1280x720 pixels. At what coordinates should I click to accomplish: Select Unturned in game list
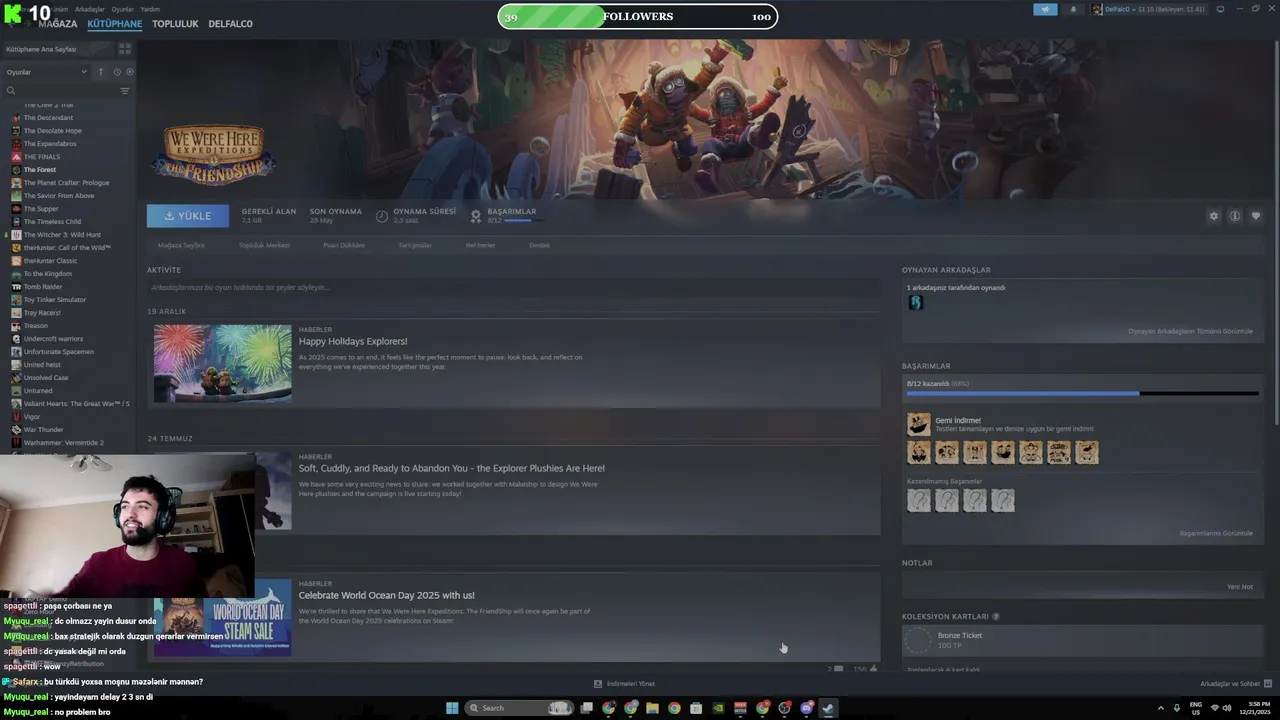(x=38, y=391)
